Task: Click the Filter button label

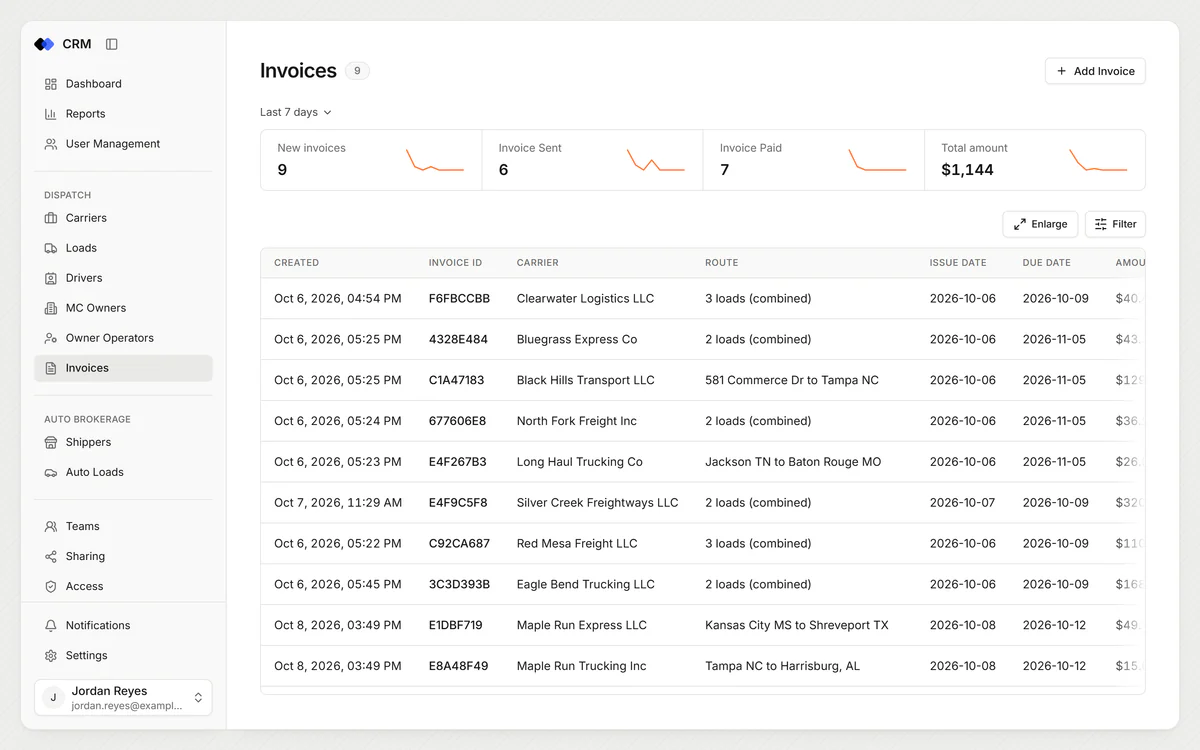Action: 1124,224
